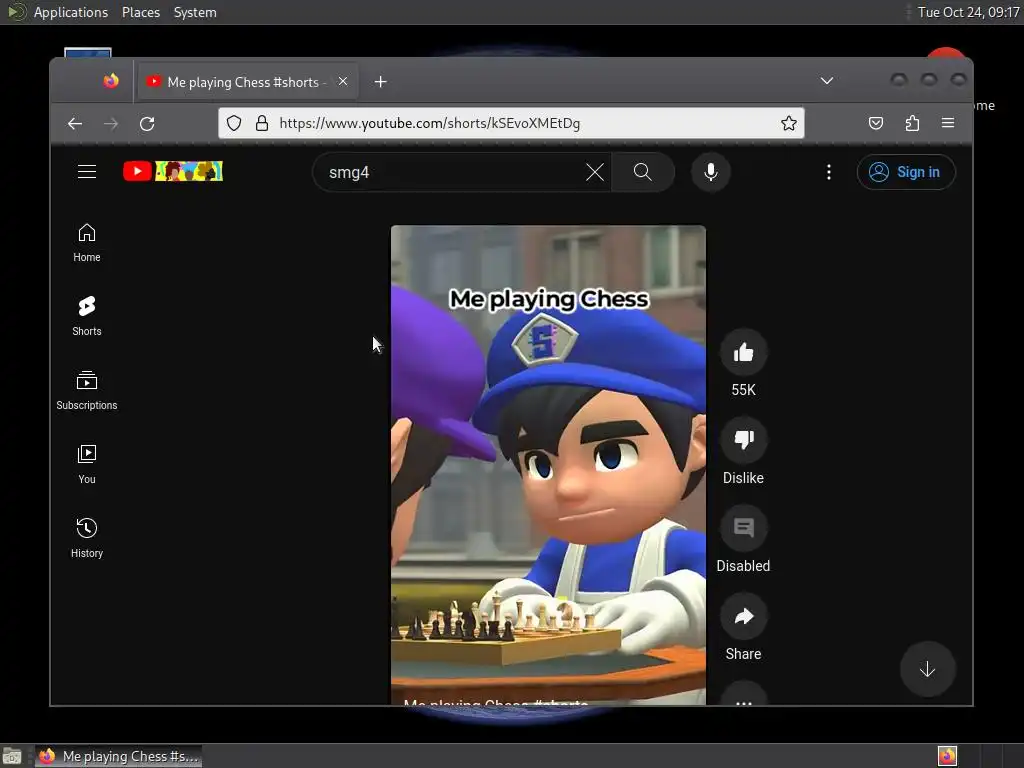The height and width of the screenshot is (768, 1024).
Task: Open Firefox extensions menu
Action: (x=912, y=123)
